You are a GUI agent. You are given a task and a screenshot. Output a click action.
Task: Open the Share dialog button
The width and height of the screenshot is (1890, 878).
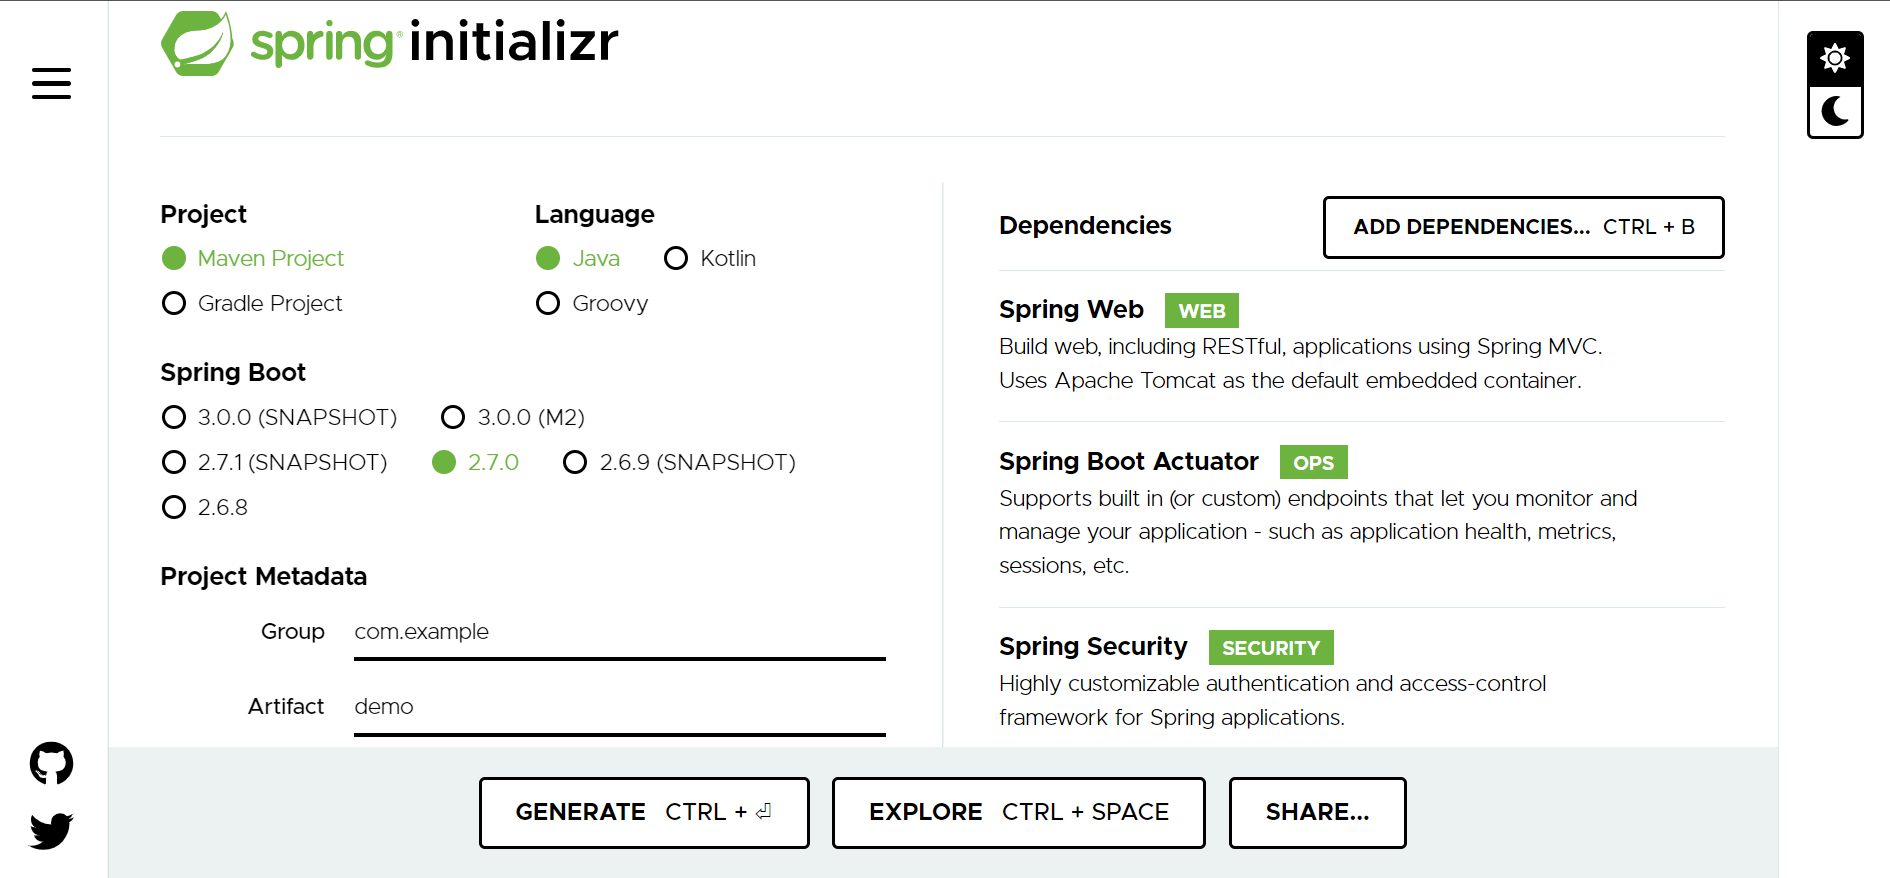click(x=1317, y=812)
